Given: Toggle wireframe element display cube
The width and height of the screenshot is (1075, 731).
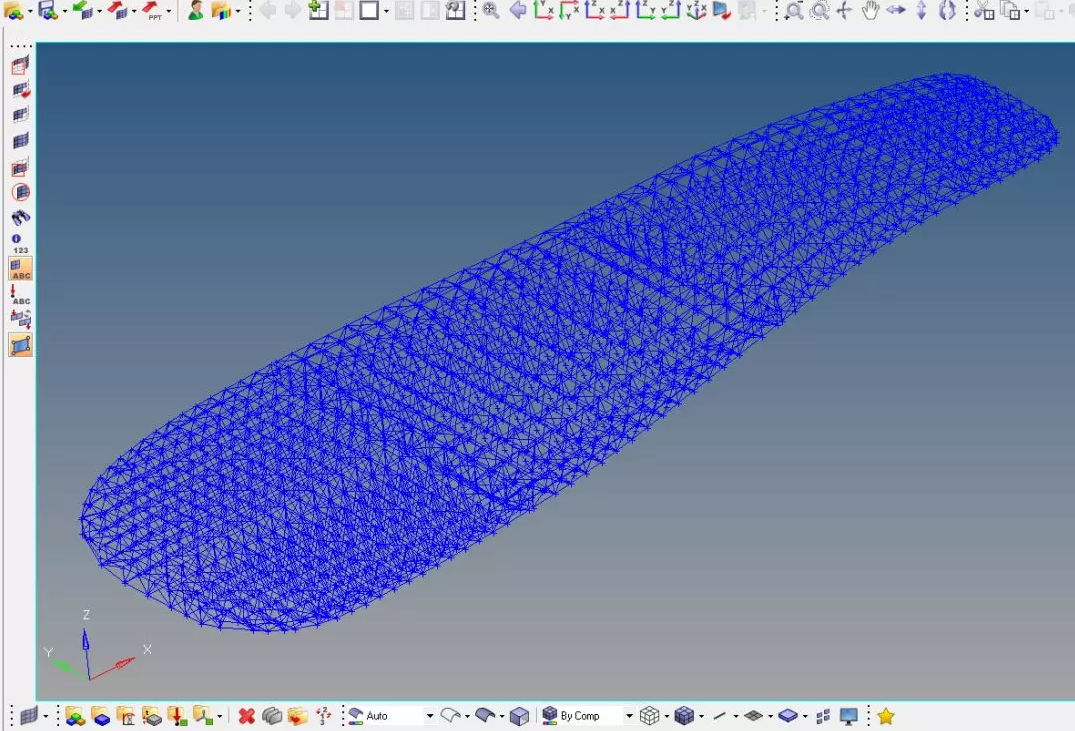Looking at the screenshot, I should click(x=649, y=716).
